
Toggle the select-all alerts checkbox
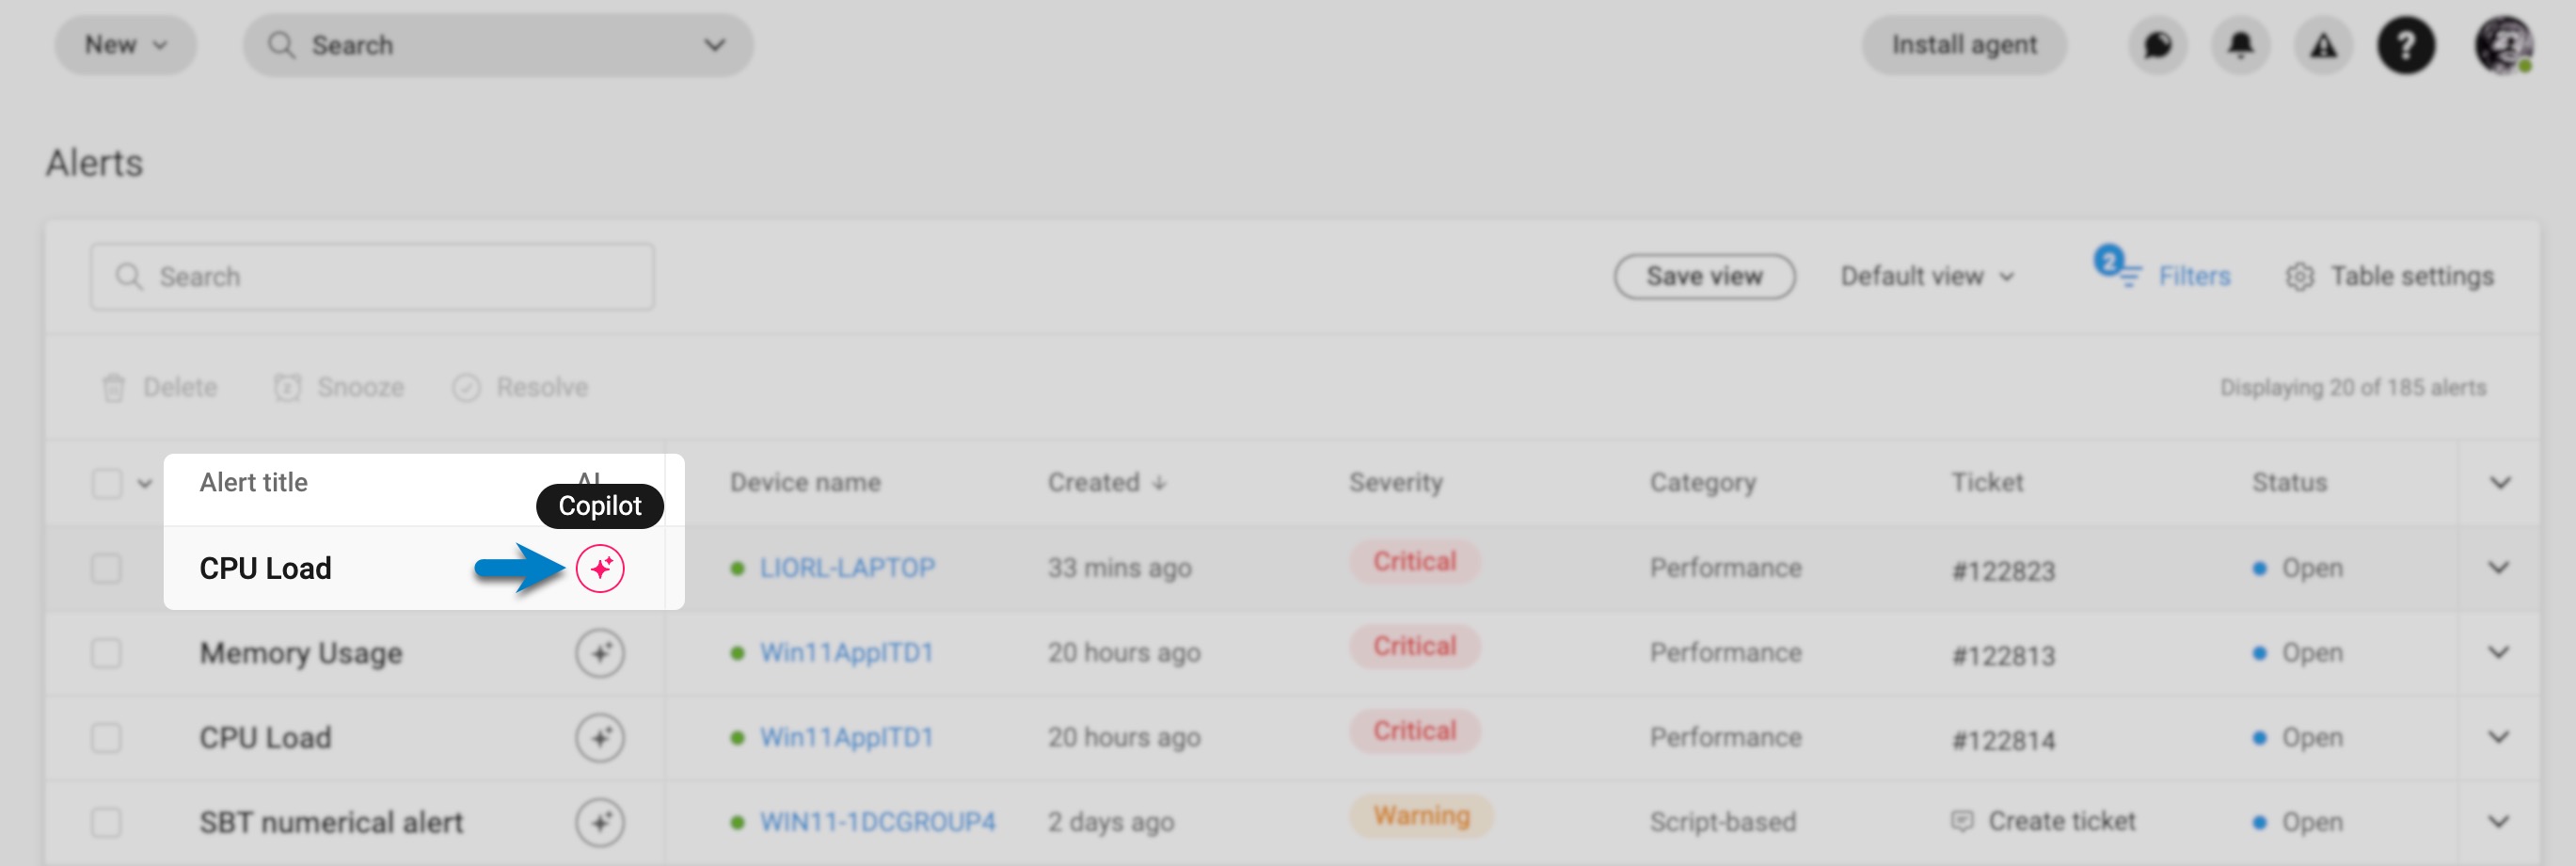106,483
